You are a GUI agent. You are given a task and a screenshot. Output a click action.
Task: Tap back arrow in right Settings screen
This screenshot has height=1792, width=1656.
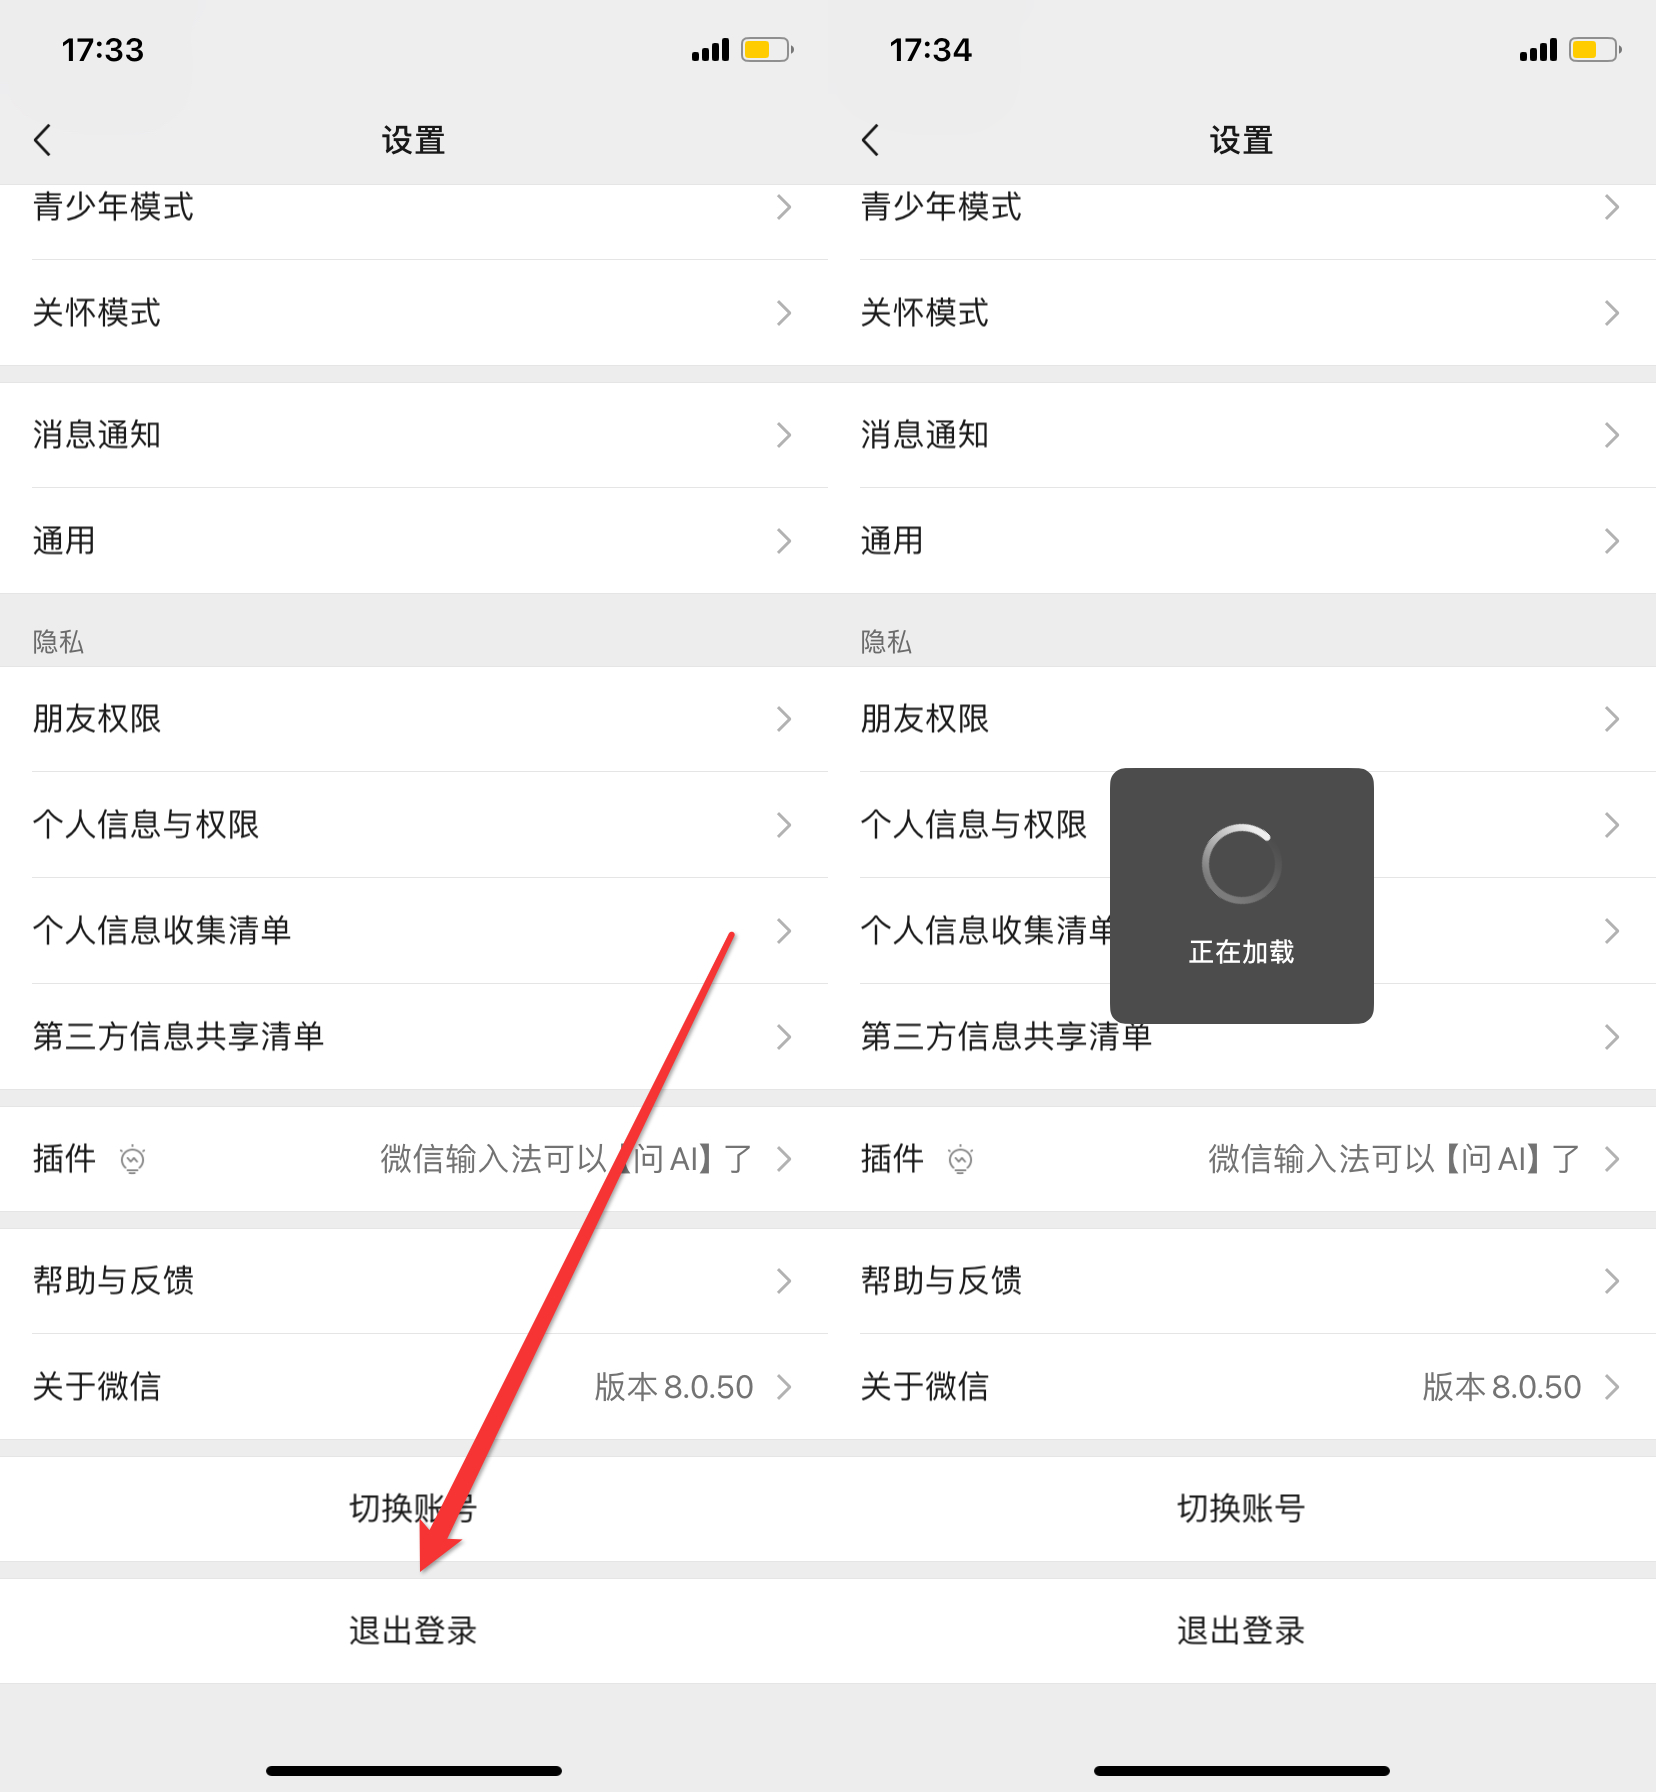[x=870, y=140]
